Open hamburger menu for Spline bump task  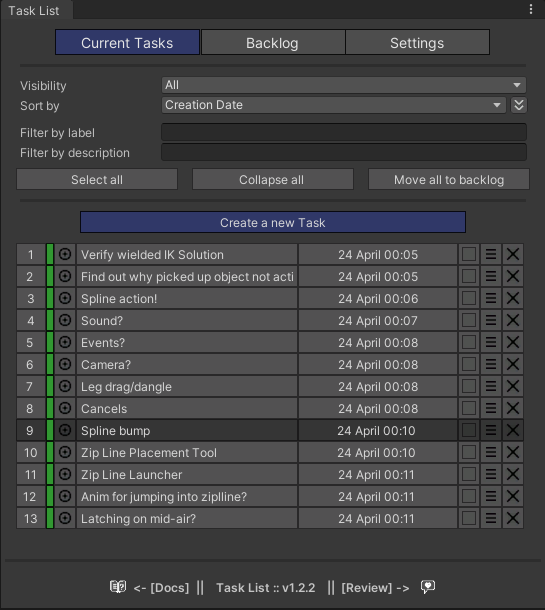click(491, 430)
